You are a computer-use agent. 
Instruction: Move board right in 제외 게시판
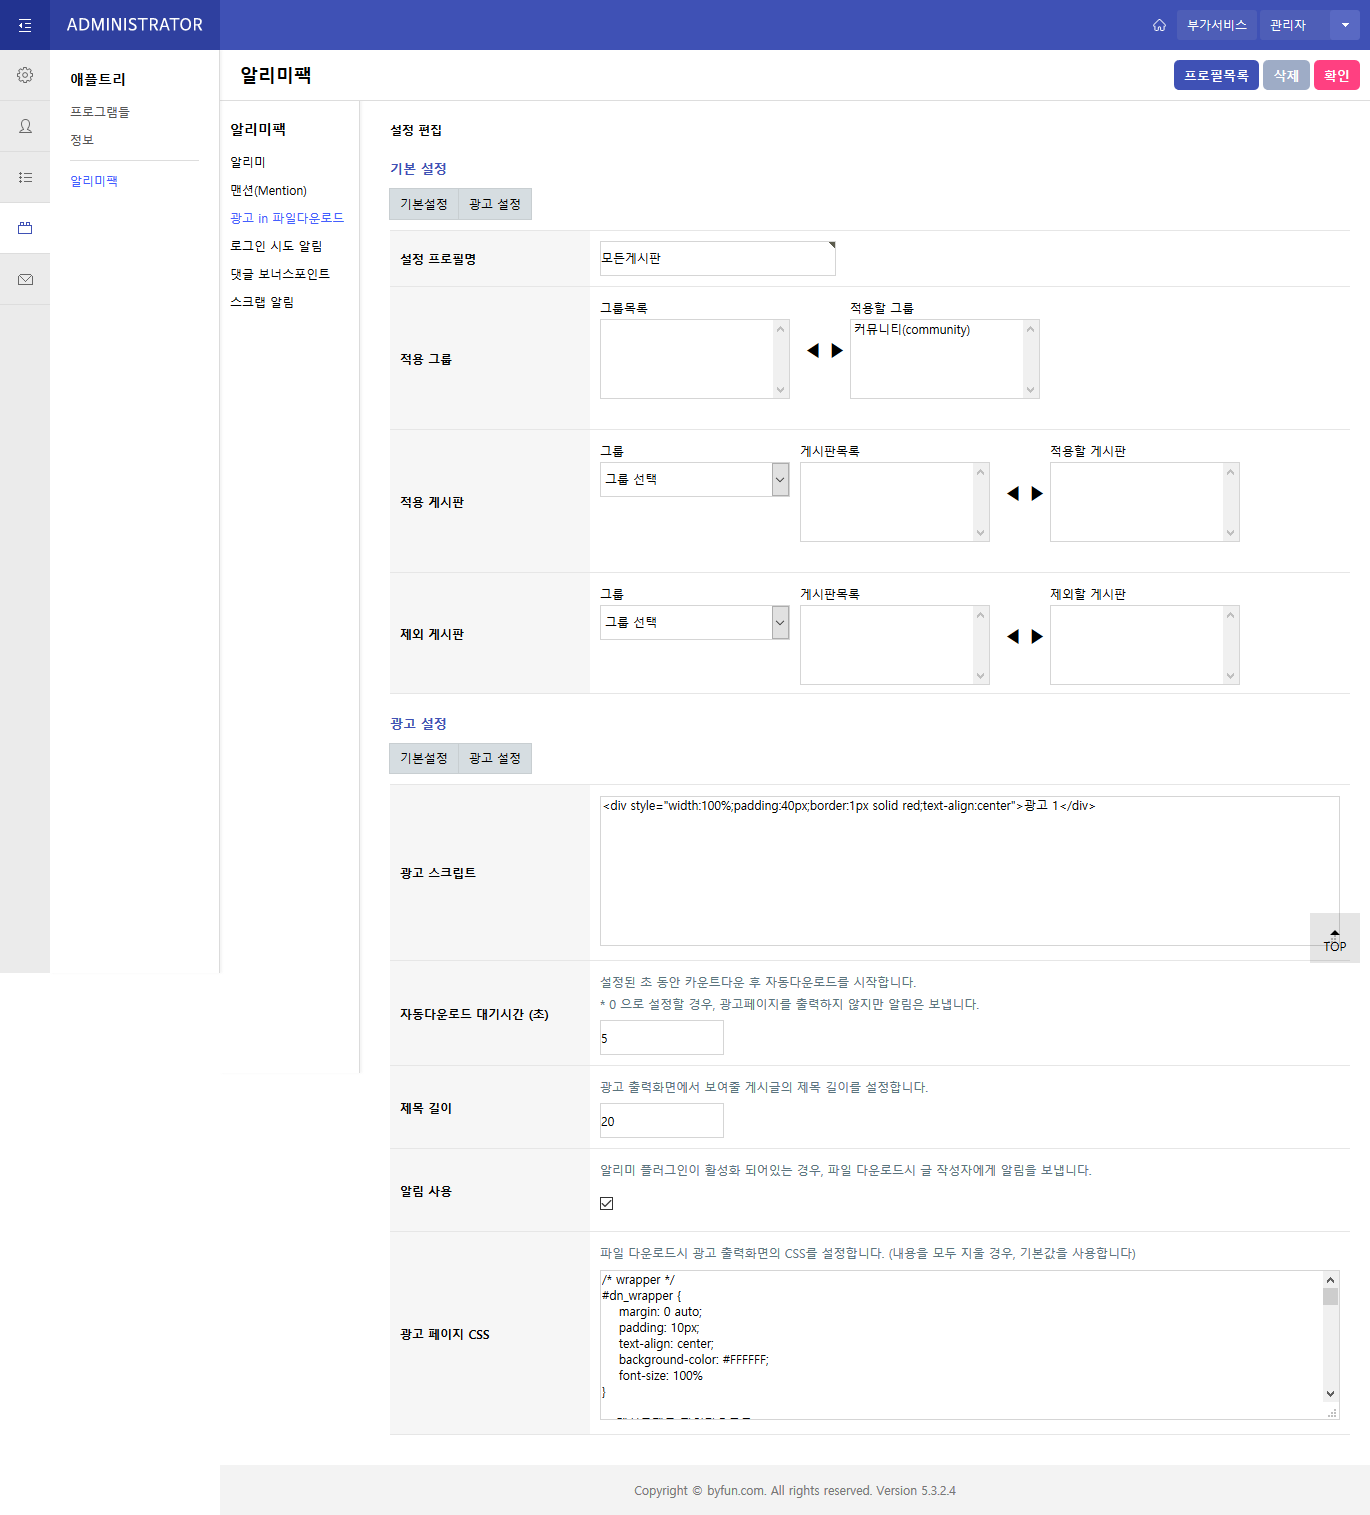[1037, 636]
